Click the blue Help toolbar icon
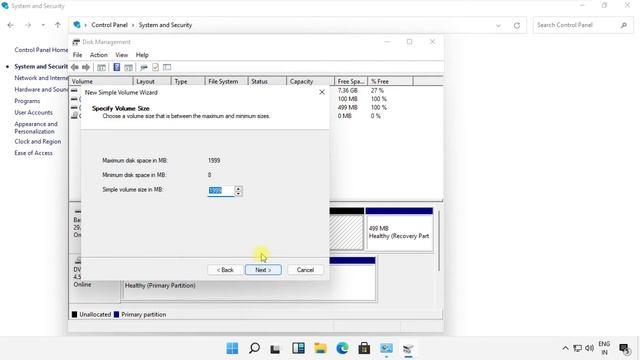Screen dimensions: 640x360 click(117, 67)
